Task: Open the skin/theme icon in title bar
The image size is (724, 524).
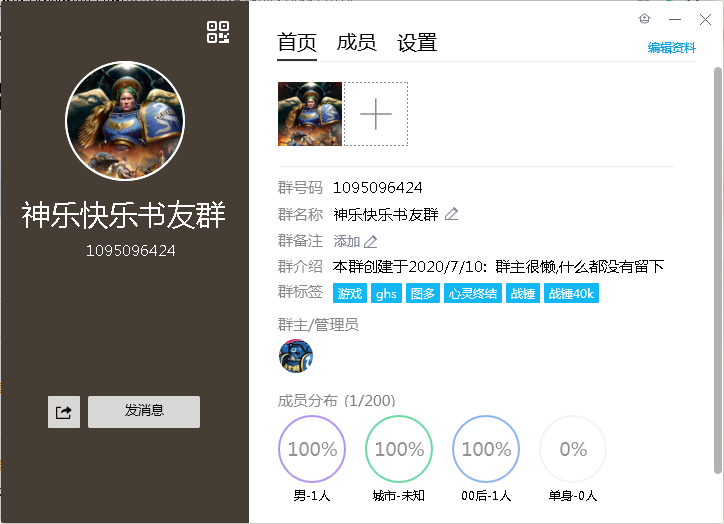Action: coord(644,19)
